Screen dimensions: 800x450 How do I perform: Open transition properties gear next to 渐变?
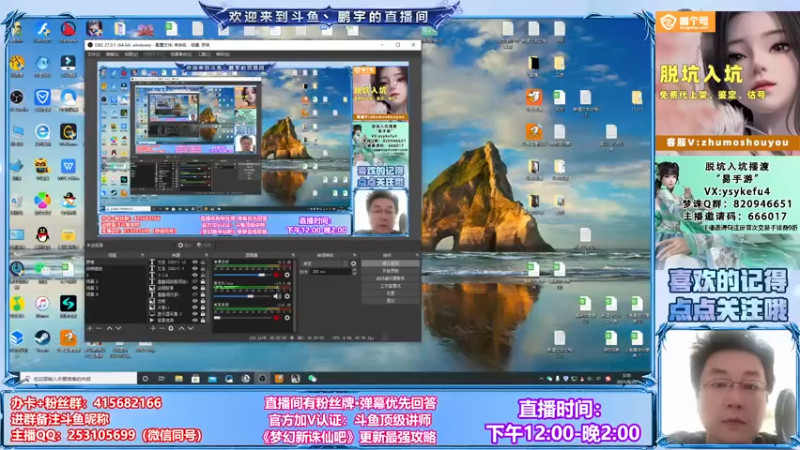point(354,263)
